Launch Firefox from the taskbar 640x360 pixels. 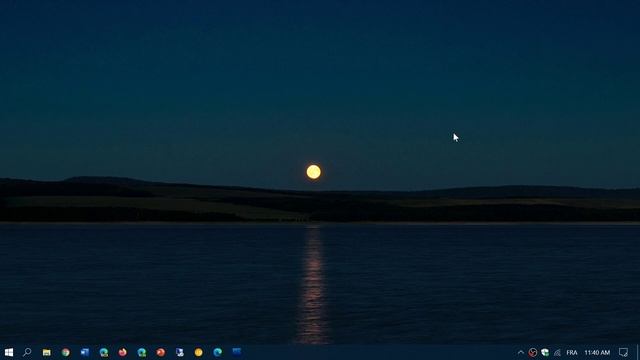point(122,352)
